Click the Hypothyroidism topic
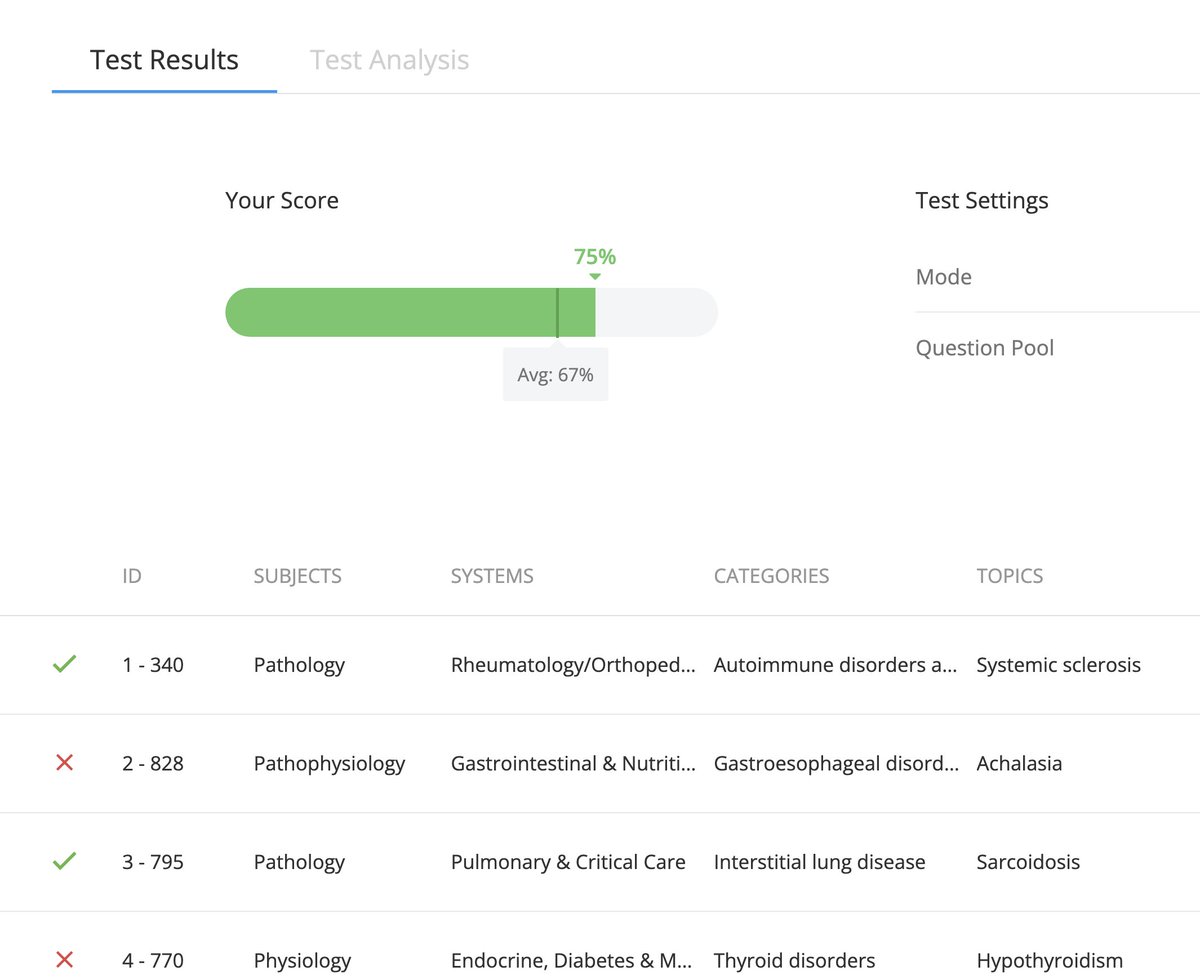Screen dimensions: 1200x980 coord(1049,961)
